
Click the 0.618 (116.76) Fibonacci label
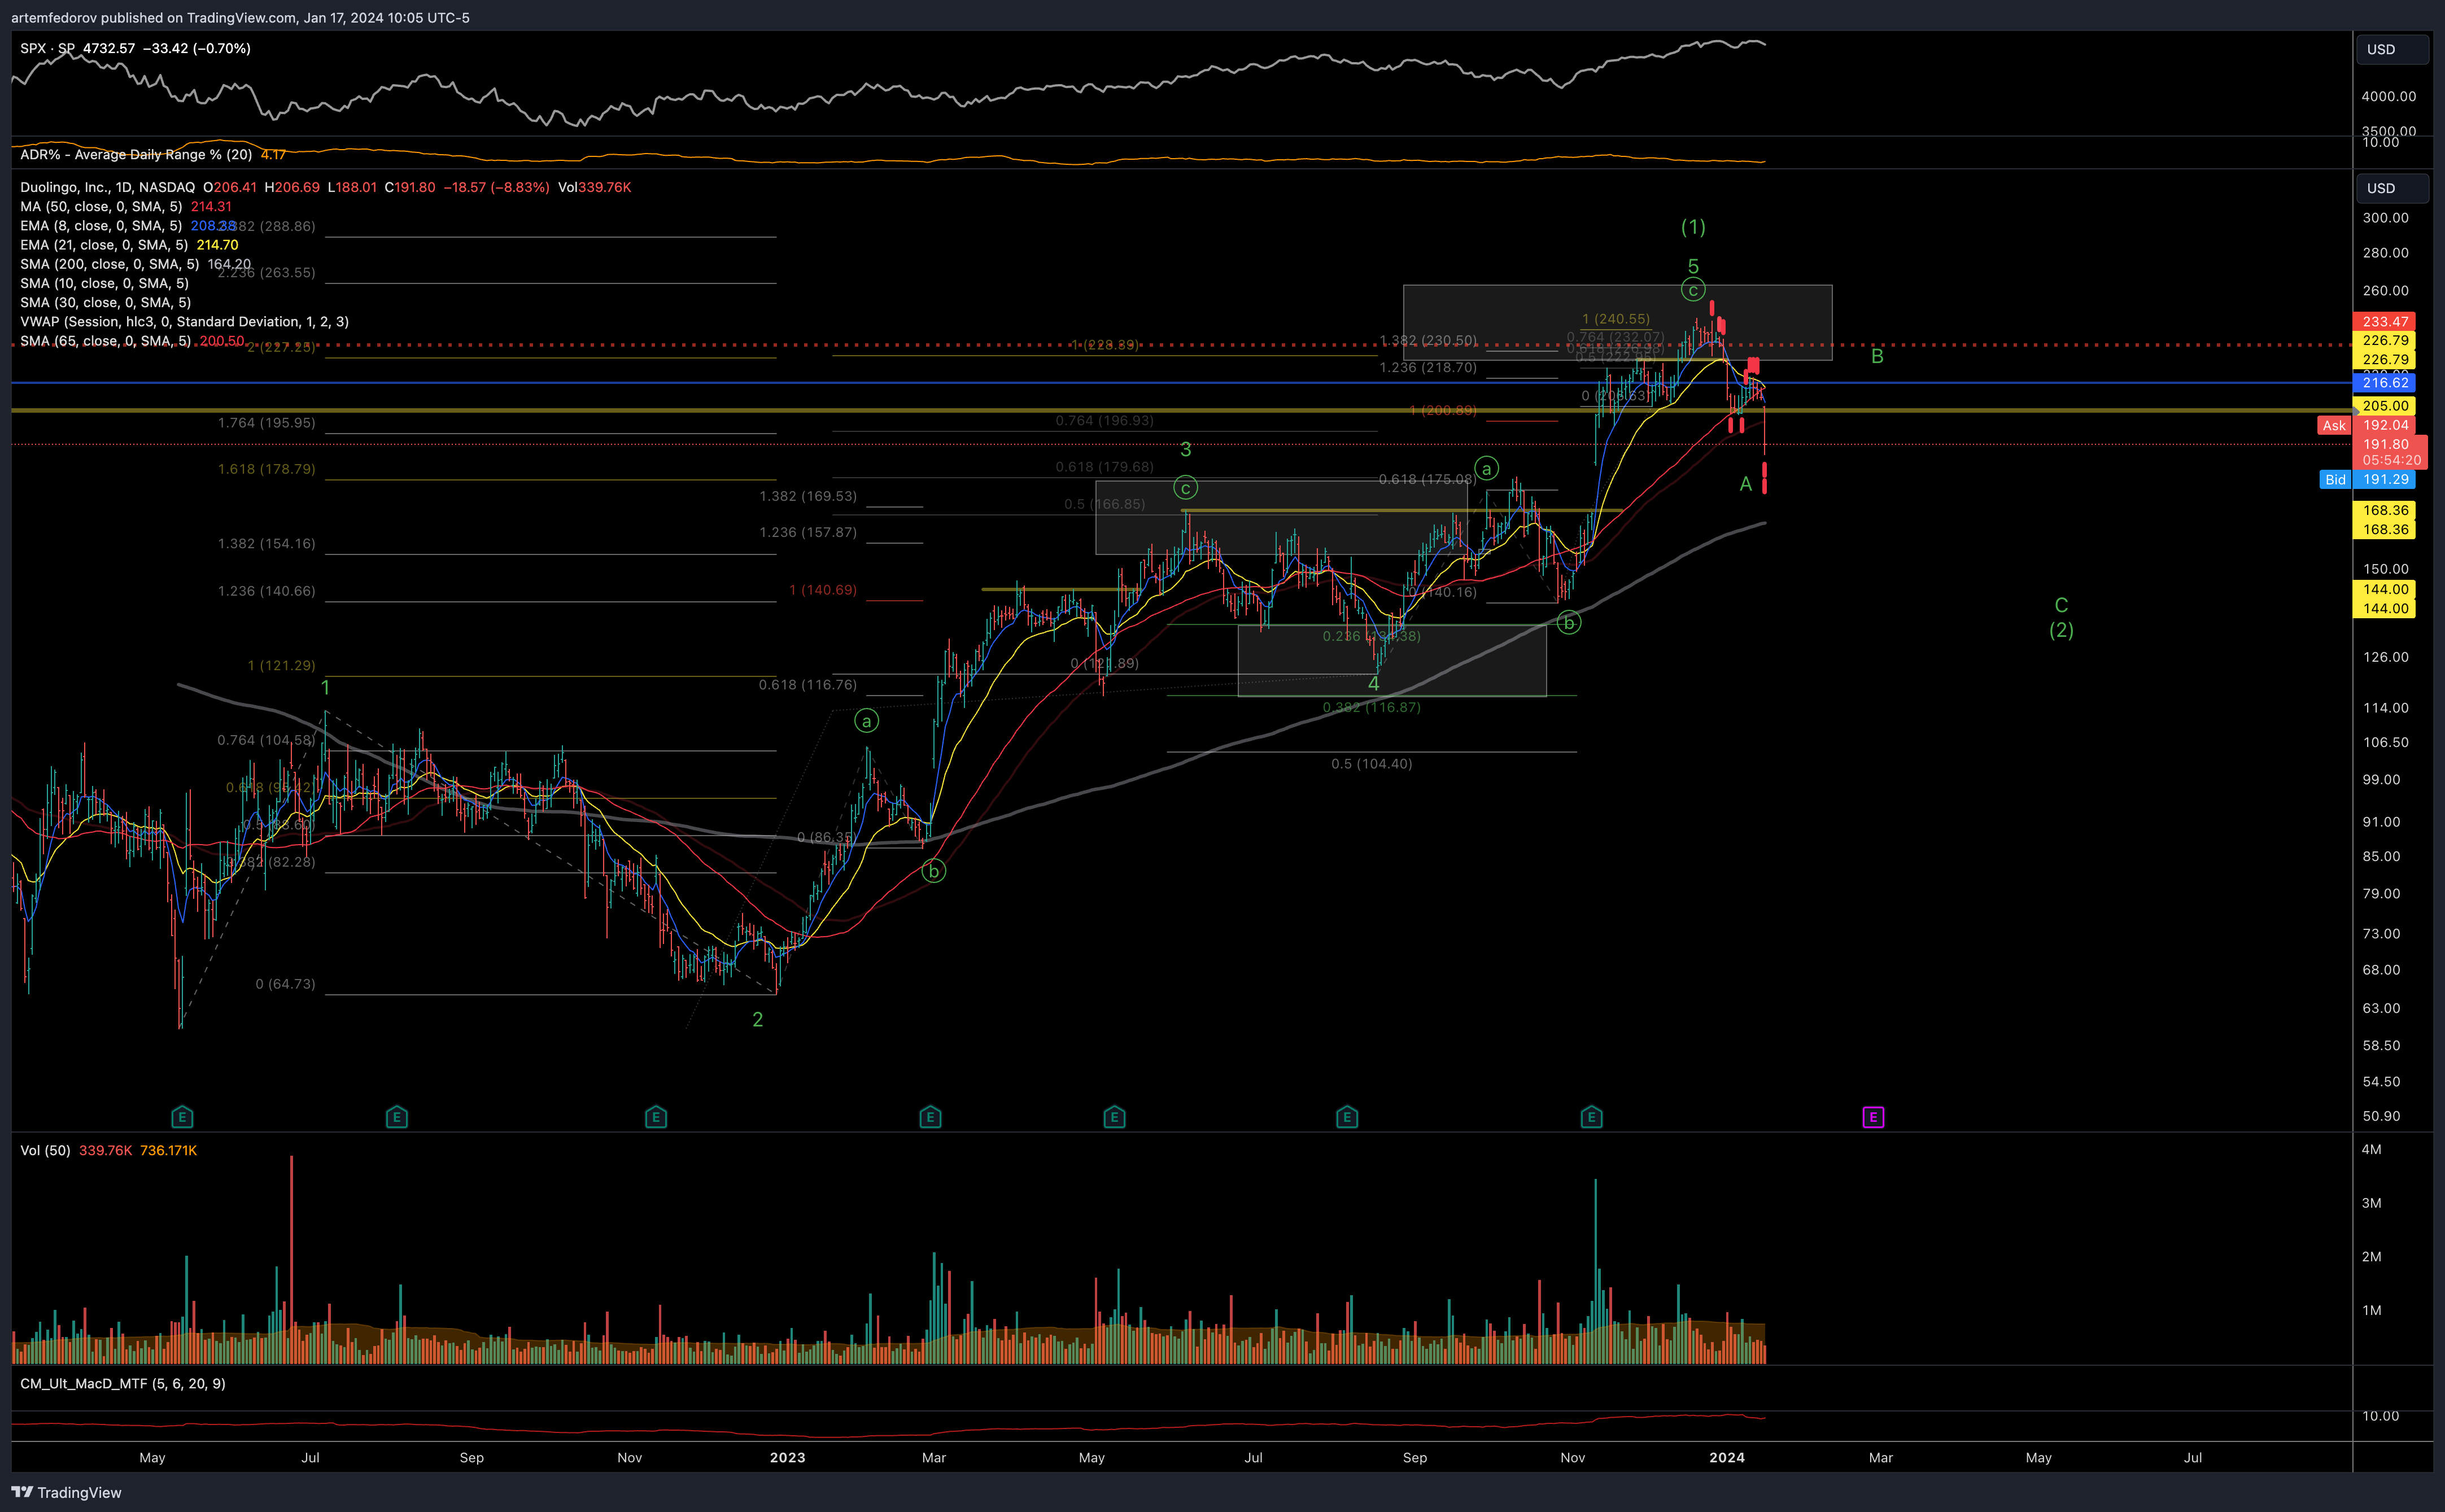tap(808, 685)
